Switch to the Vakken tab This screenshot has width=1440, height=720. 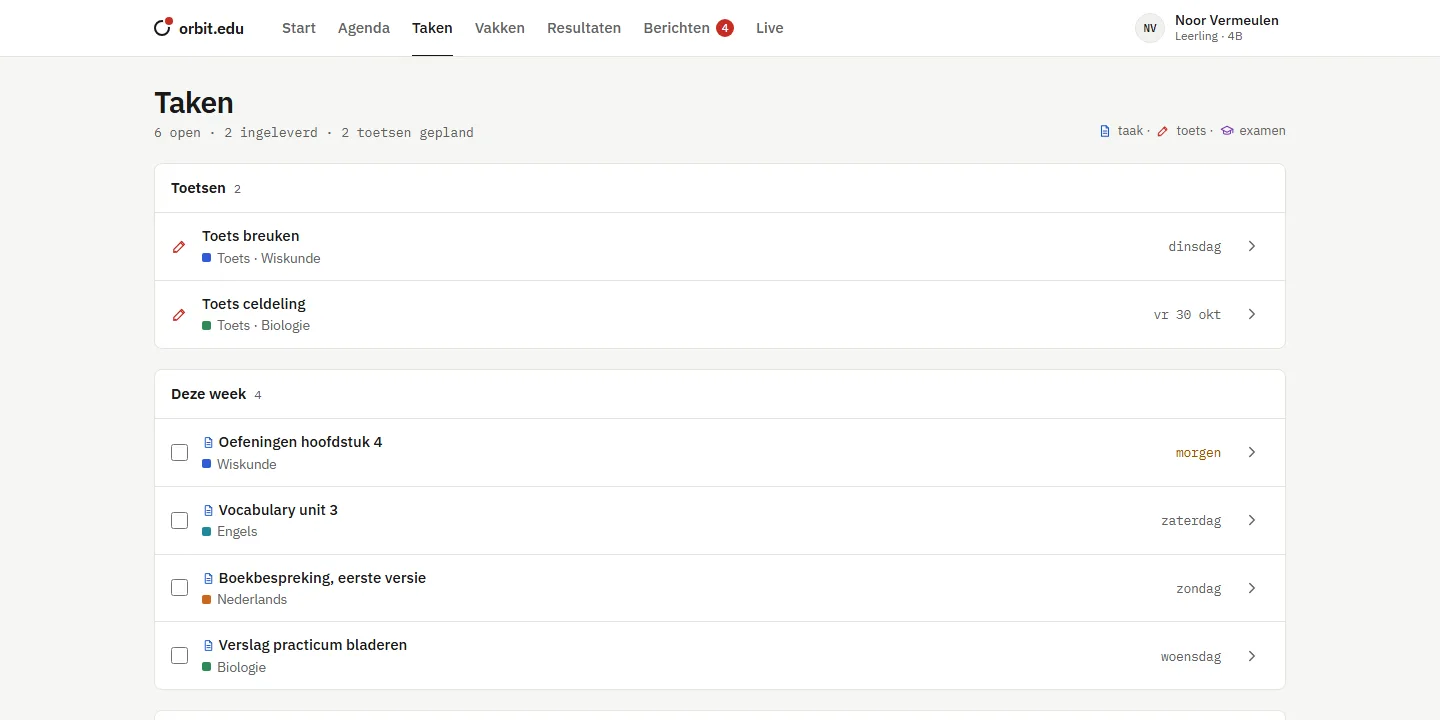[x=500, y=28]
